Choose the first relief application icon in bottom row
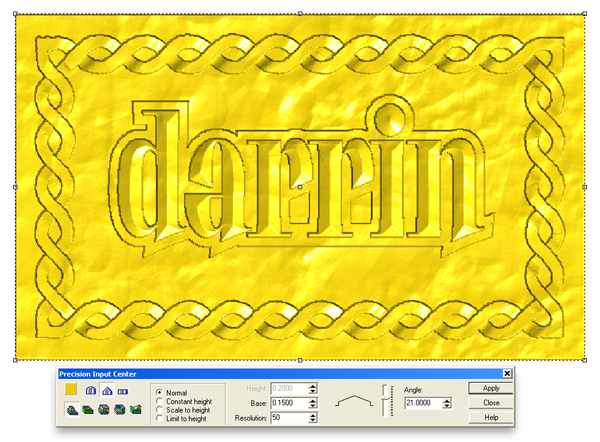The width and height of the screenshot is (600, 442). pos(72,410)
